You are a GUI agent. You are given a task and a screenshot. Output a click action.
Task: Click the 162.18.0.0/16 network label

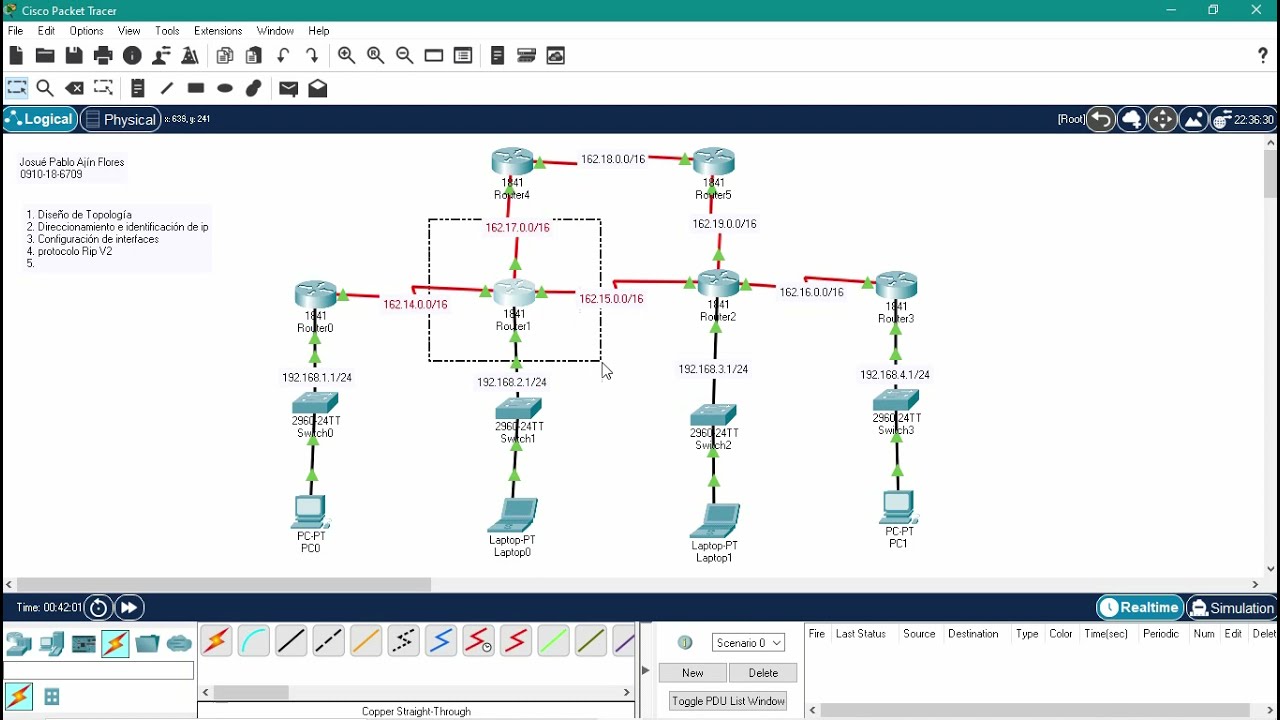coord(613,159)
